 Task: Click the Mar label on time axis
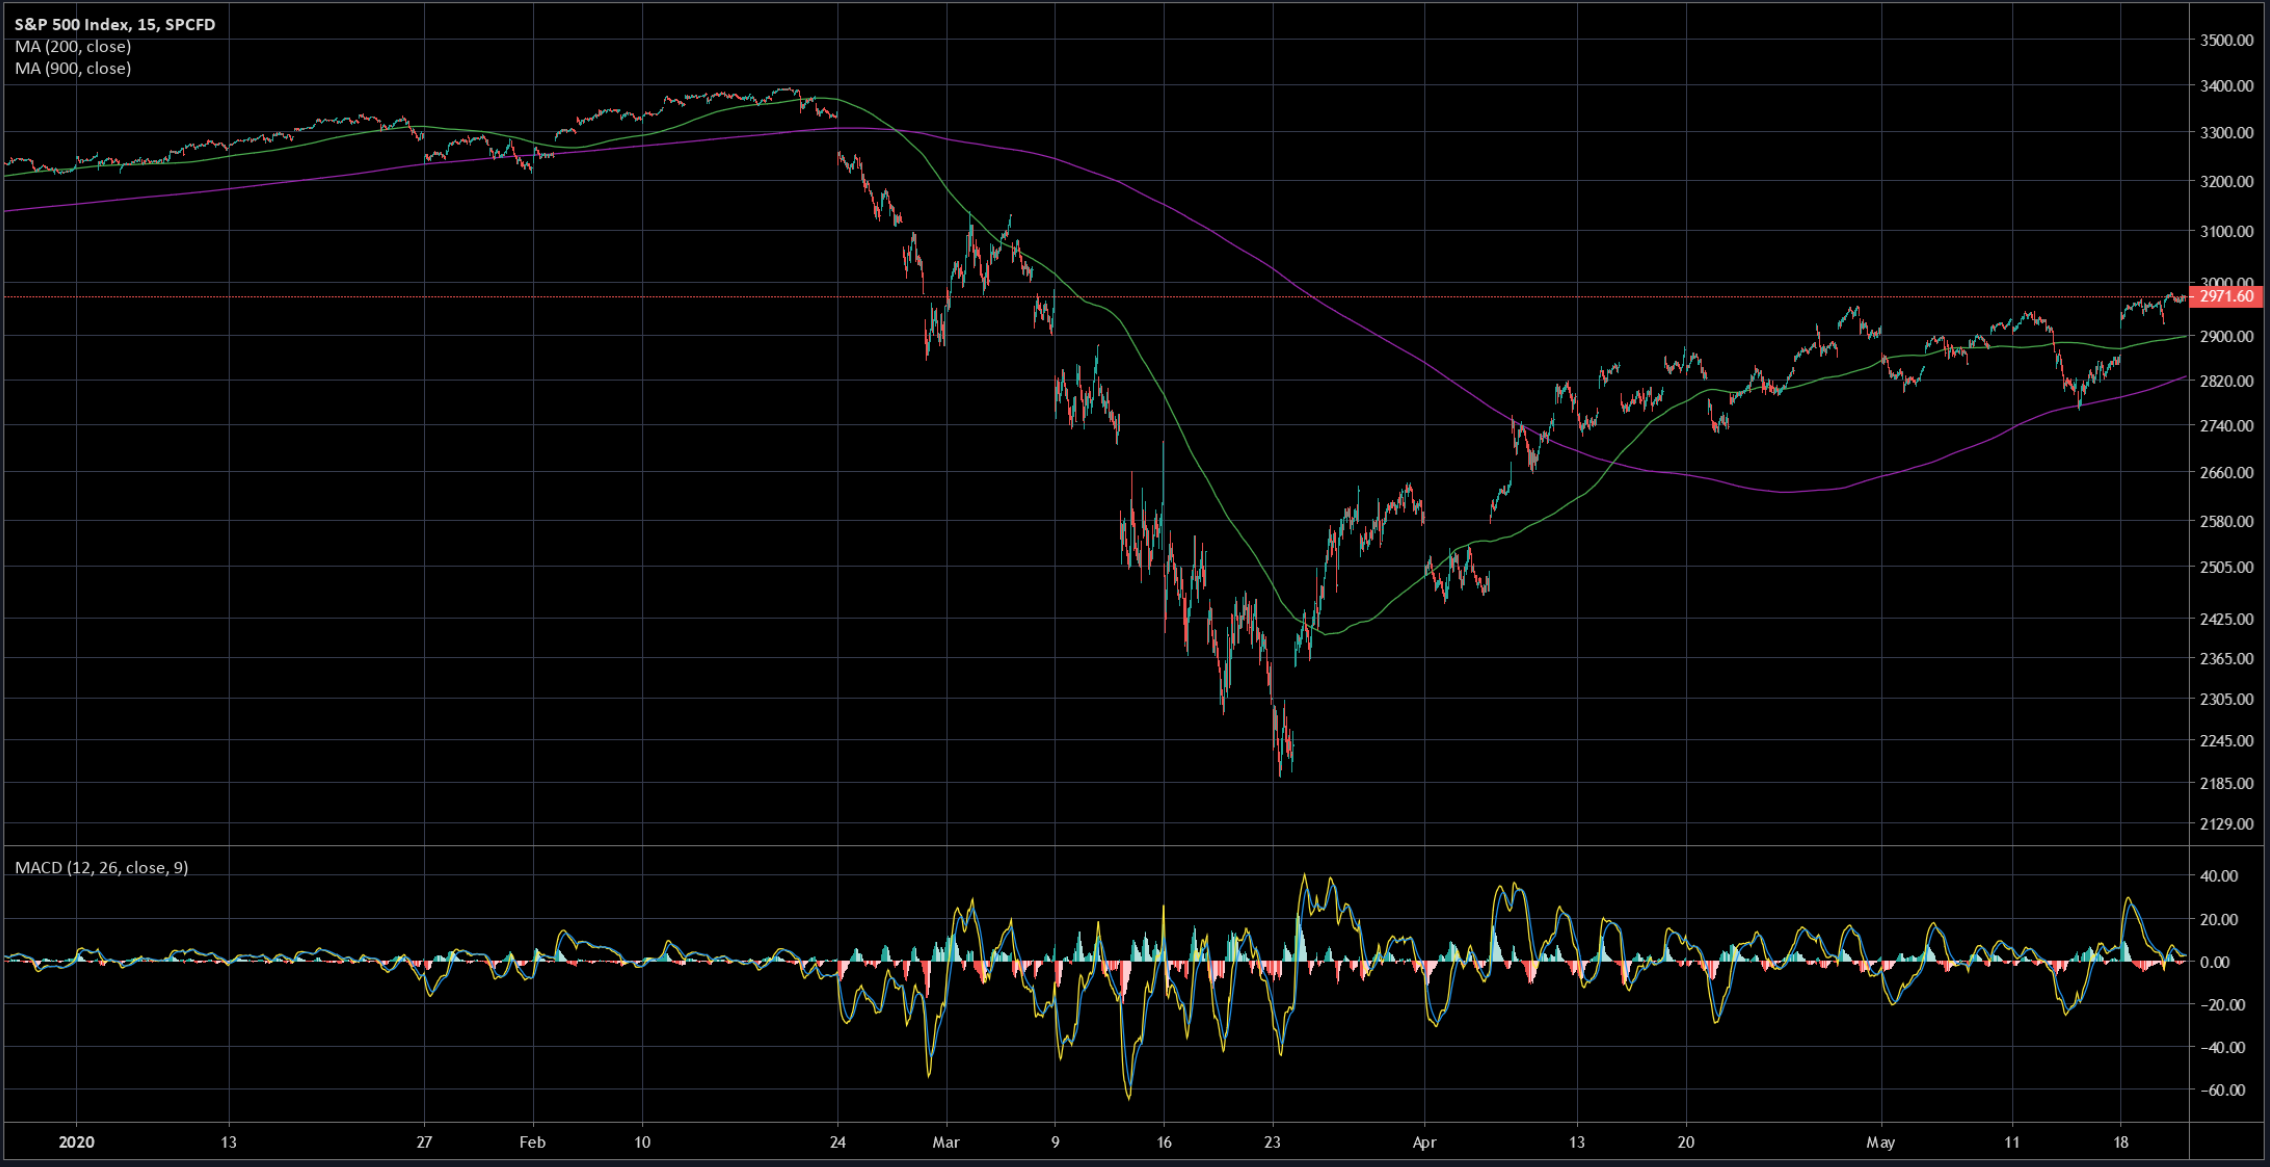(x=946, y=1142)
